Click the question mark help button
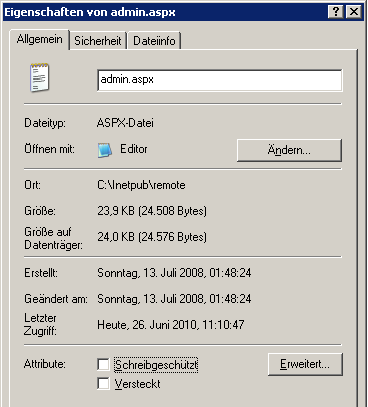 tap(336, 12)
